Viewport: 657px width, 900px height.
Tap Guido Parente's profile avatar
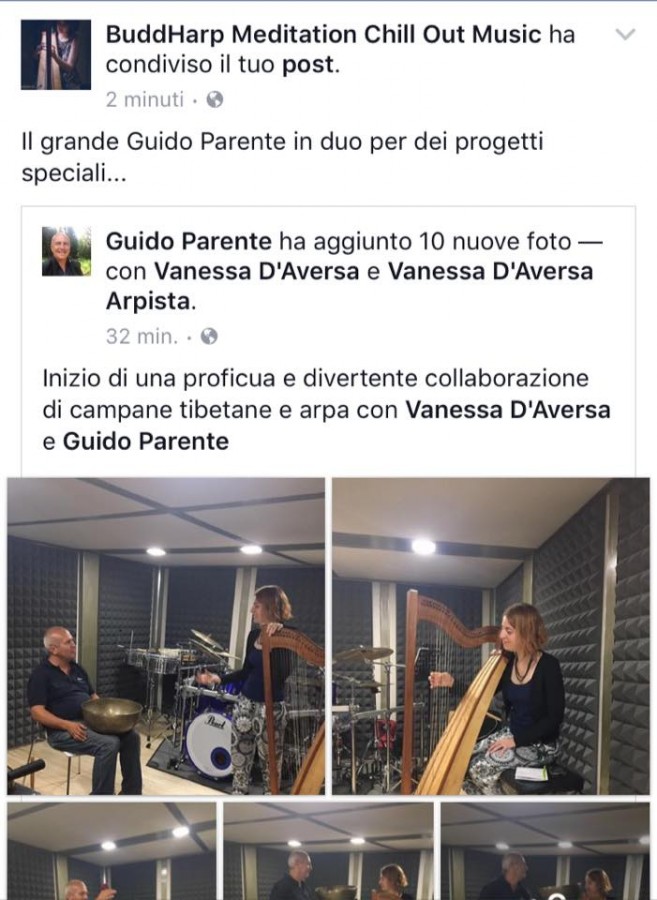click(66, 251)
